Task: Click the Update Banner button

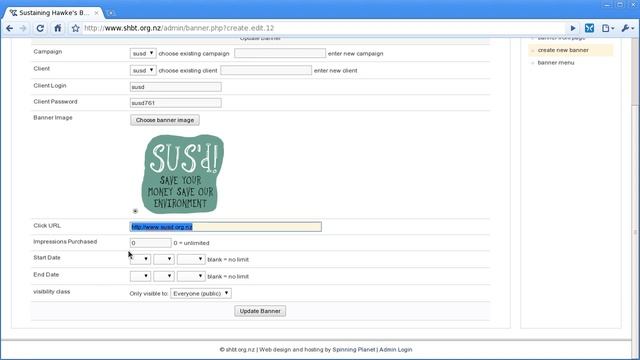Action: coord(260,311)
